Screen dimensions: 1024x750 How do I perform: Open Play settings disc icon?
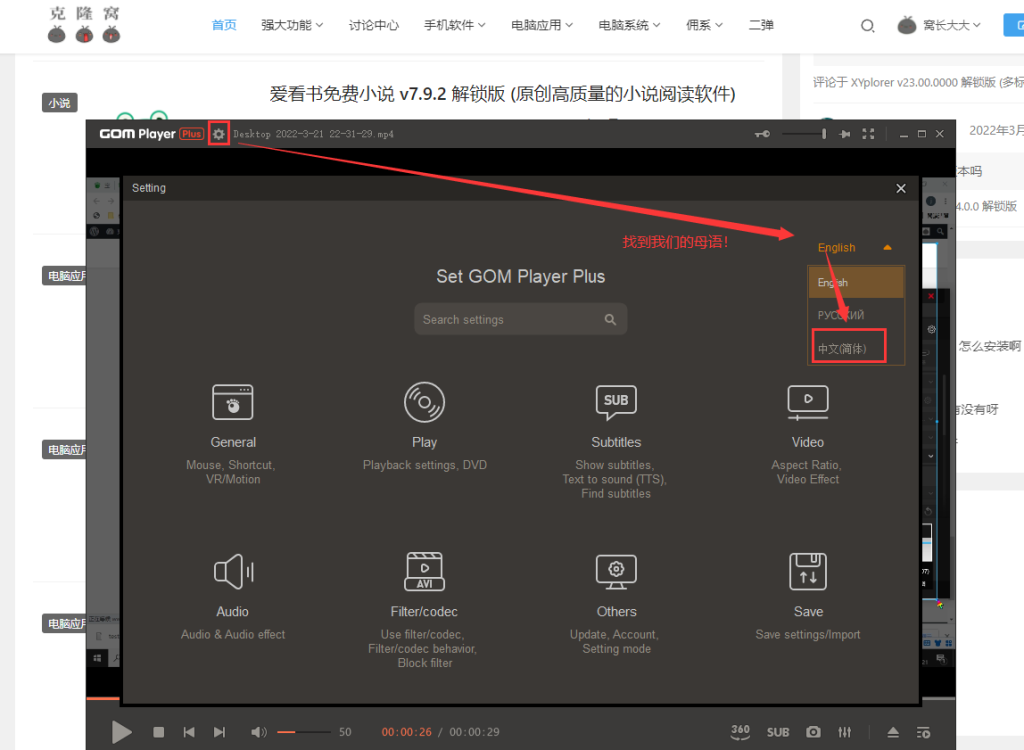point(424,402)
